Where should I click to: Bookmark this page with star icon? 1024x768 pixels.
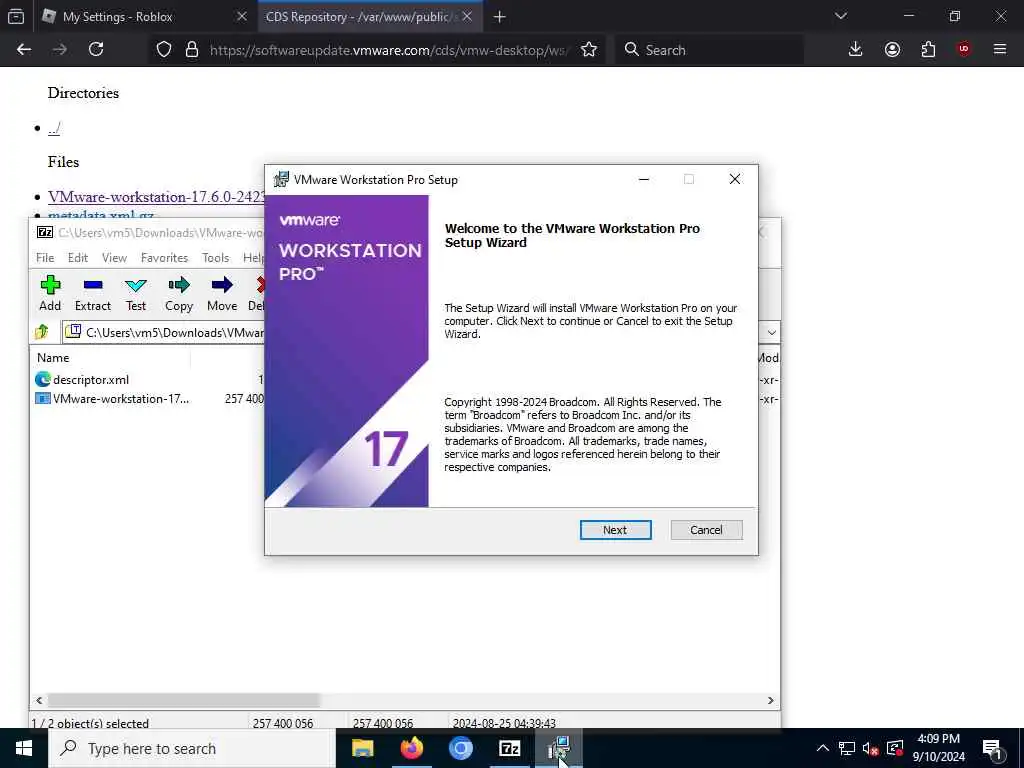tap(589, 50)
